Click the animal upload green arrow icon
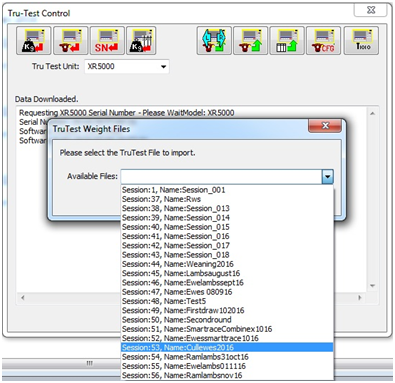Image resolution: width=395 pixels, height=383 pixels. (250, 41)
